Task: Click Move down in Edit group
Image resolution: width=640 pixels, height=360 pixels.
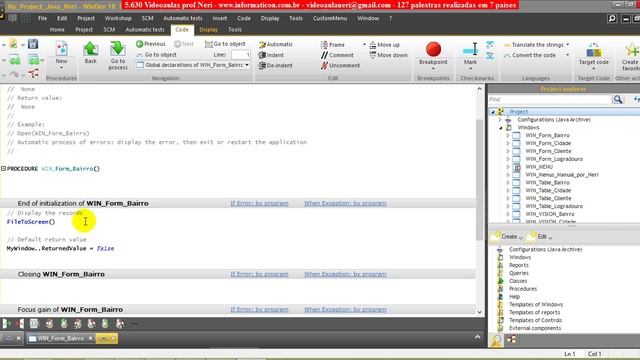Action: [x=388, y=55]
